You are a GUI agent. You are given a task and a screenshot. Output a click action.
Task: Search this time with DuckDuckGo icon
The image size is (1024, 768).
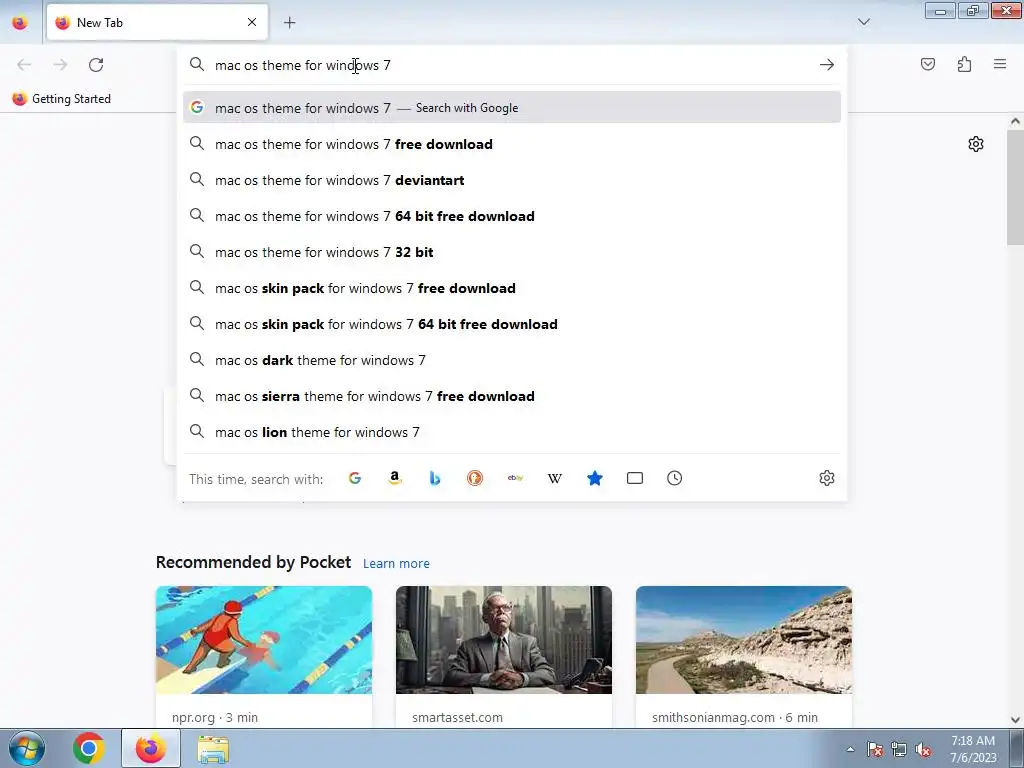(475, 478)
